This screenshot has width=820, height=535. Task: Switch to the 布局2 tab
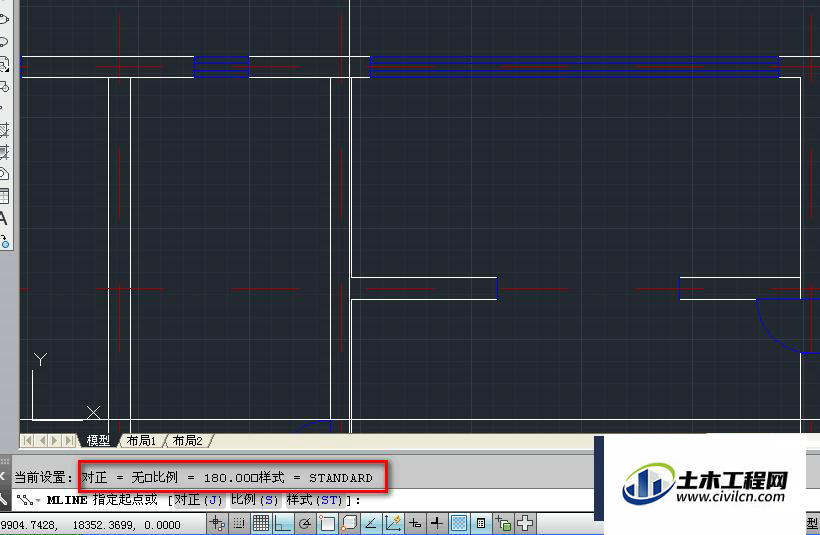[x=187, y=441]
